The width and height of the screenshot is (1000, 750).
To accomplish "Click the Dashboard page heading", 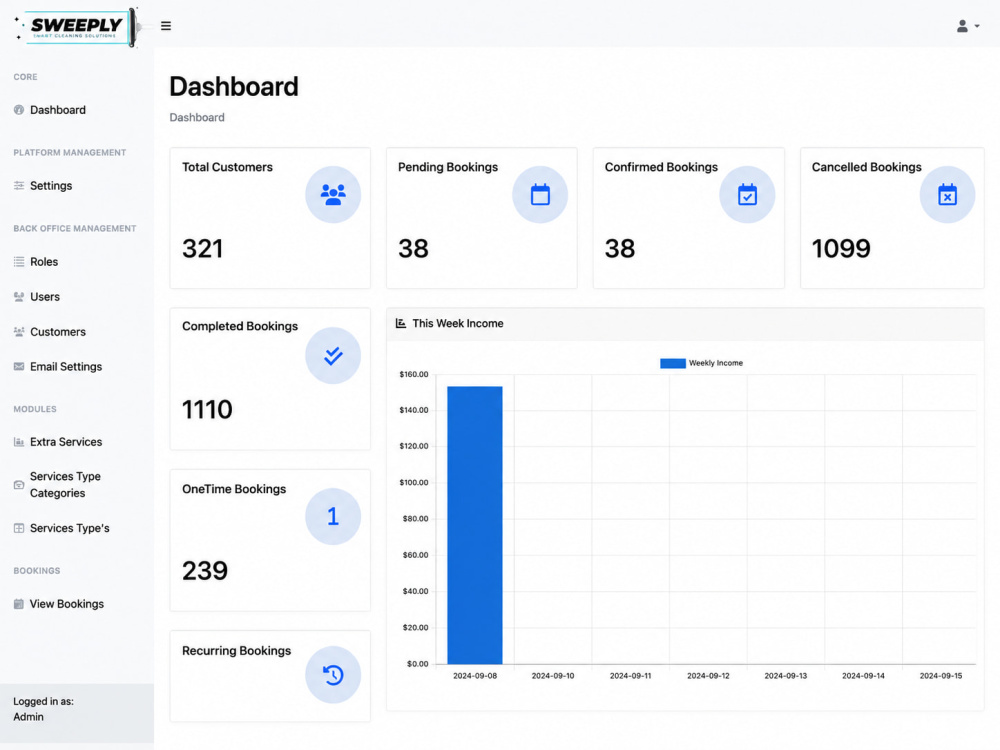I will point(233,87).
